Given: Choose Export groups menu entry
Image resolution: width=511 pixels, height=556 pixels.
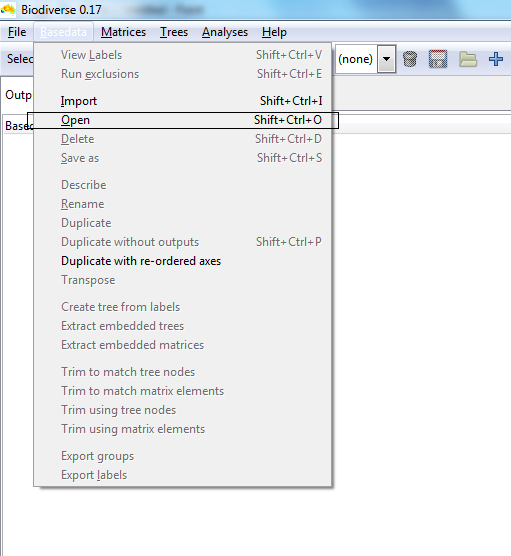Looking at the screenshot, I should (x=183, y=456).
